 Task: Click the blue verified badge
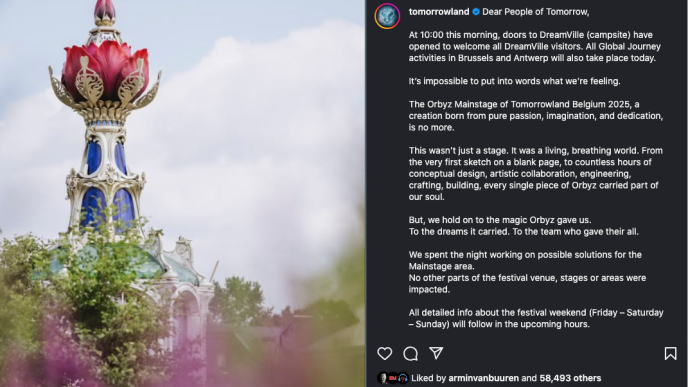point(476,12)
